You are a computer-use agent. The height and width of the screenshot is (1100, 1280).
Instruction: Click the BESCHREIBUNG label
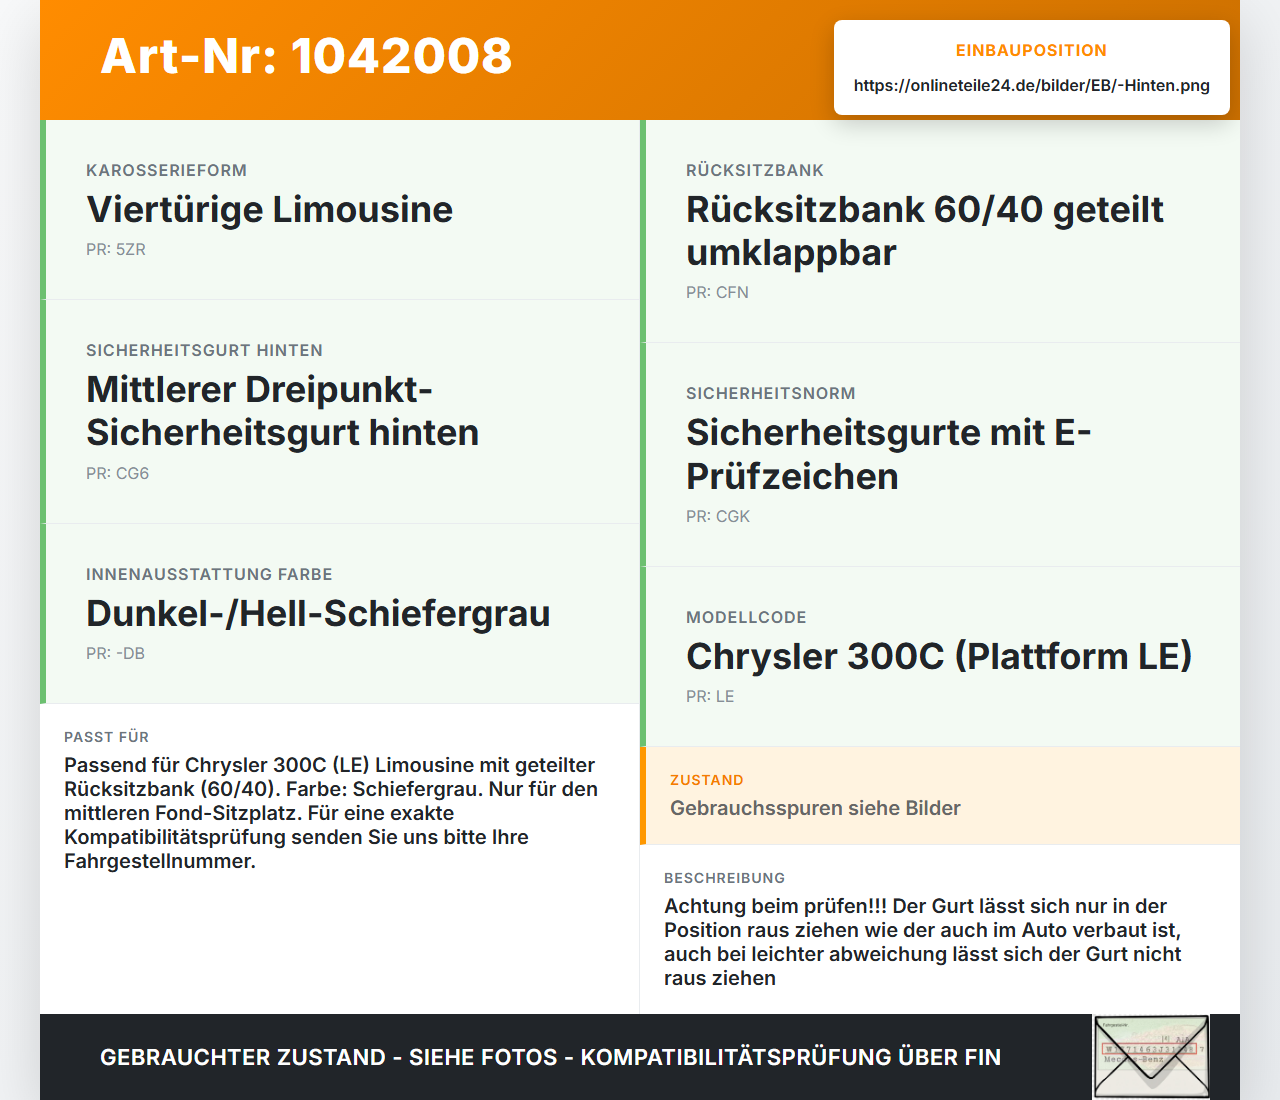(x=724, y=878)
